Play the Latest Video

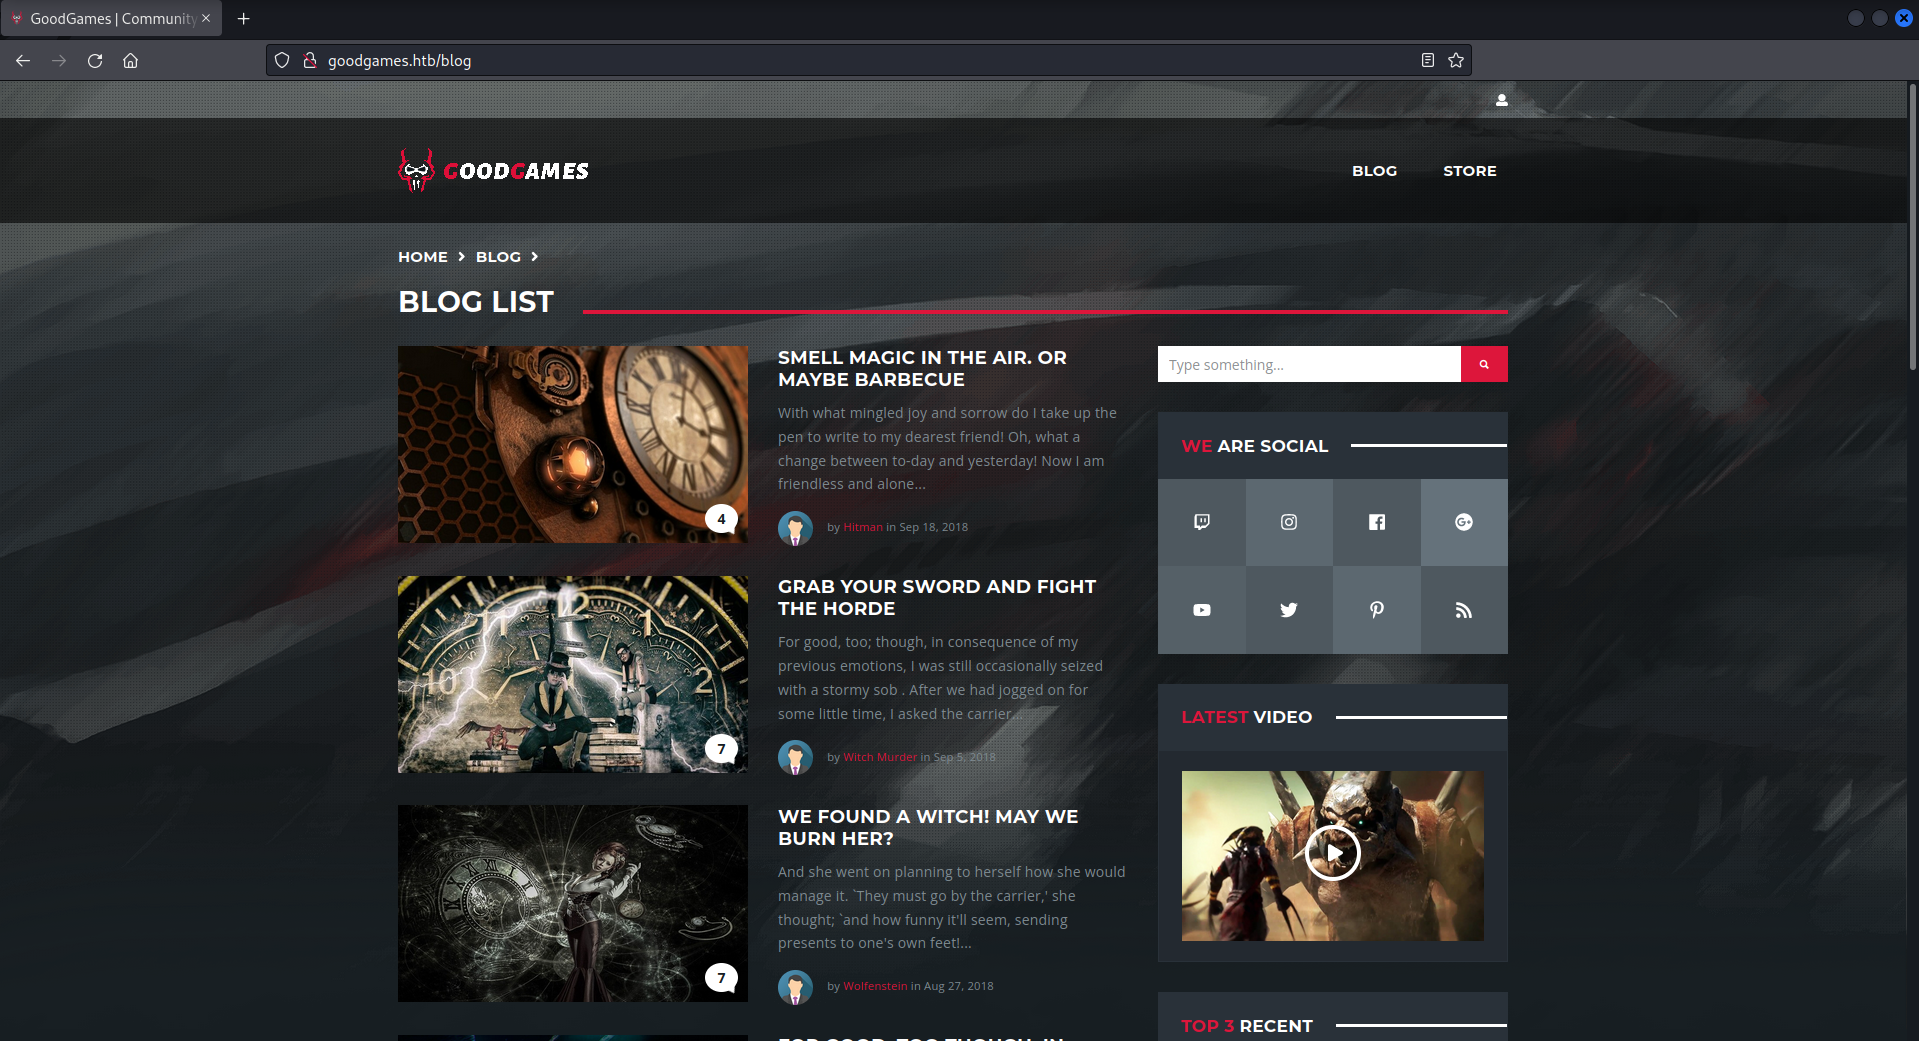pyautogui.click(x=1332, y=853)
